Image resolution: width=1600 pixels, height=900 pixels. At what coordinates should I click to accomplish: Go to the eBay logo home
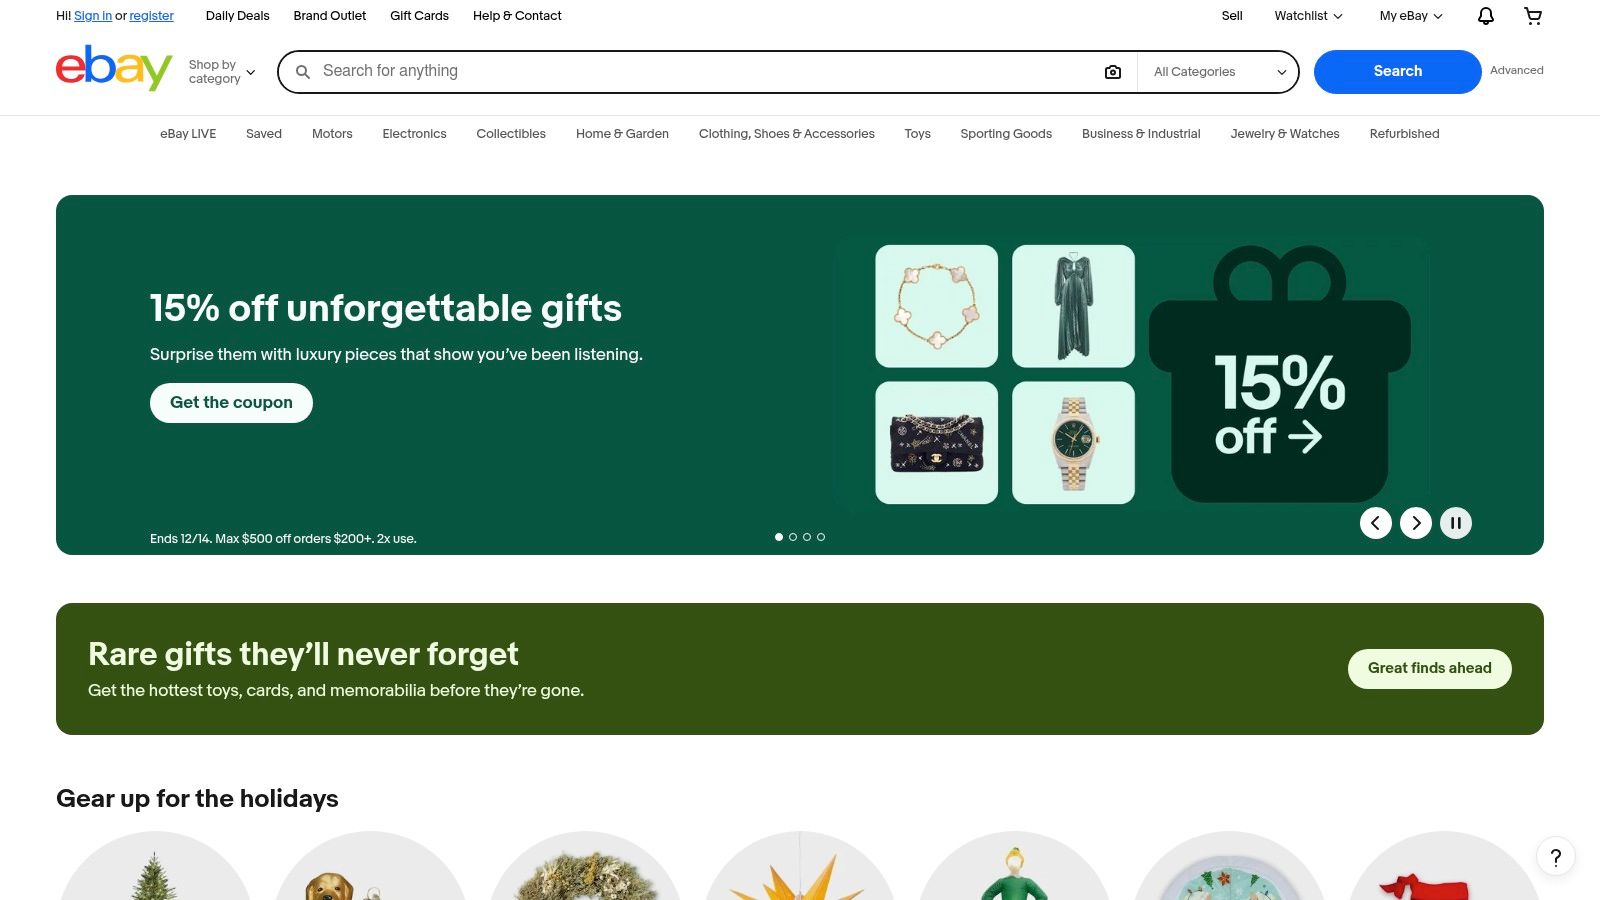(114, 68)
